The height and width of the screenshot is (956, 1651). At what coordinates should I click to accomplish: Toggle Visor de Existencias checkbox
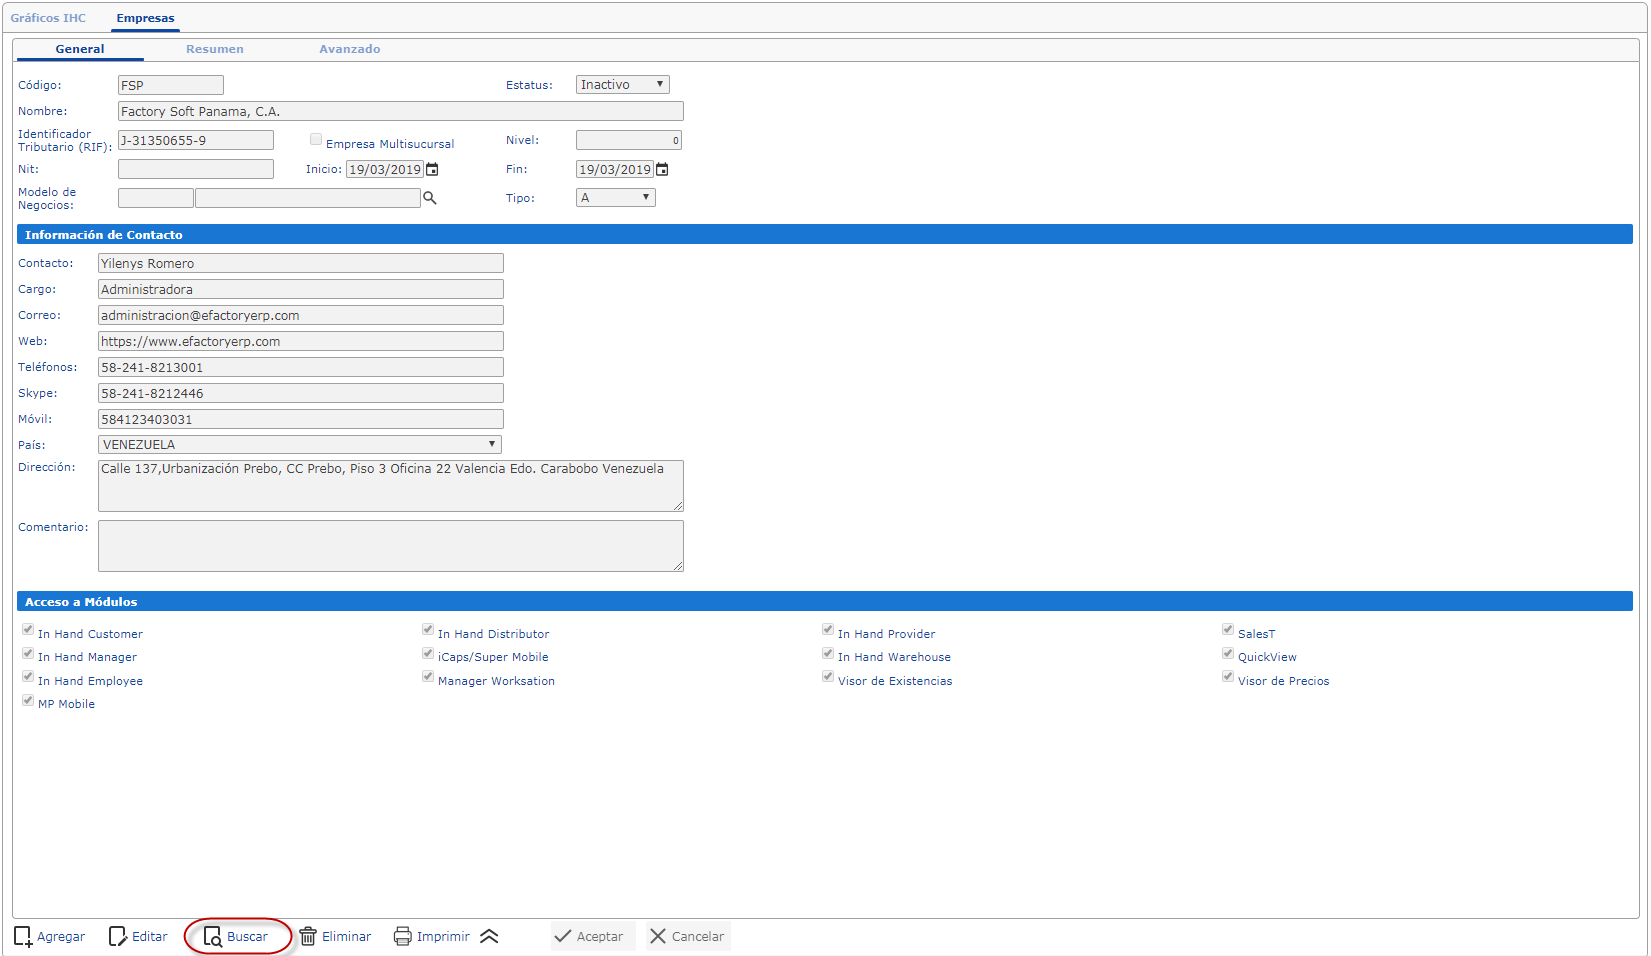point(828,677)
